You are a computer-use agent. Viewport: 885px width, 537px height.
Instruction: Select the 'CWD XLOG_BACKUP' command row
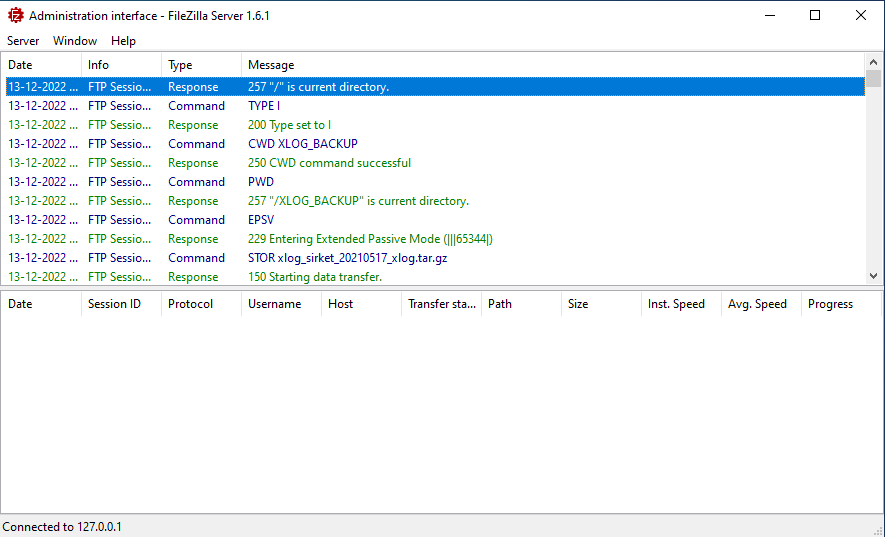click(435, 144)
